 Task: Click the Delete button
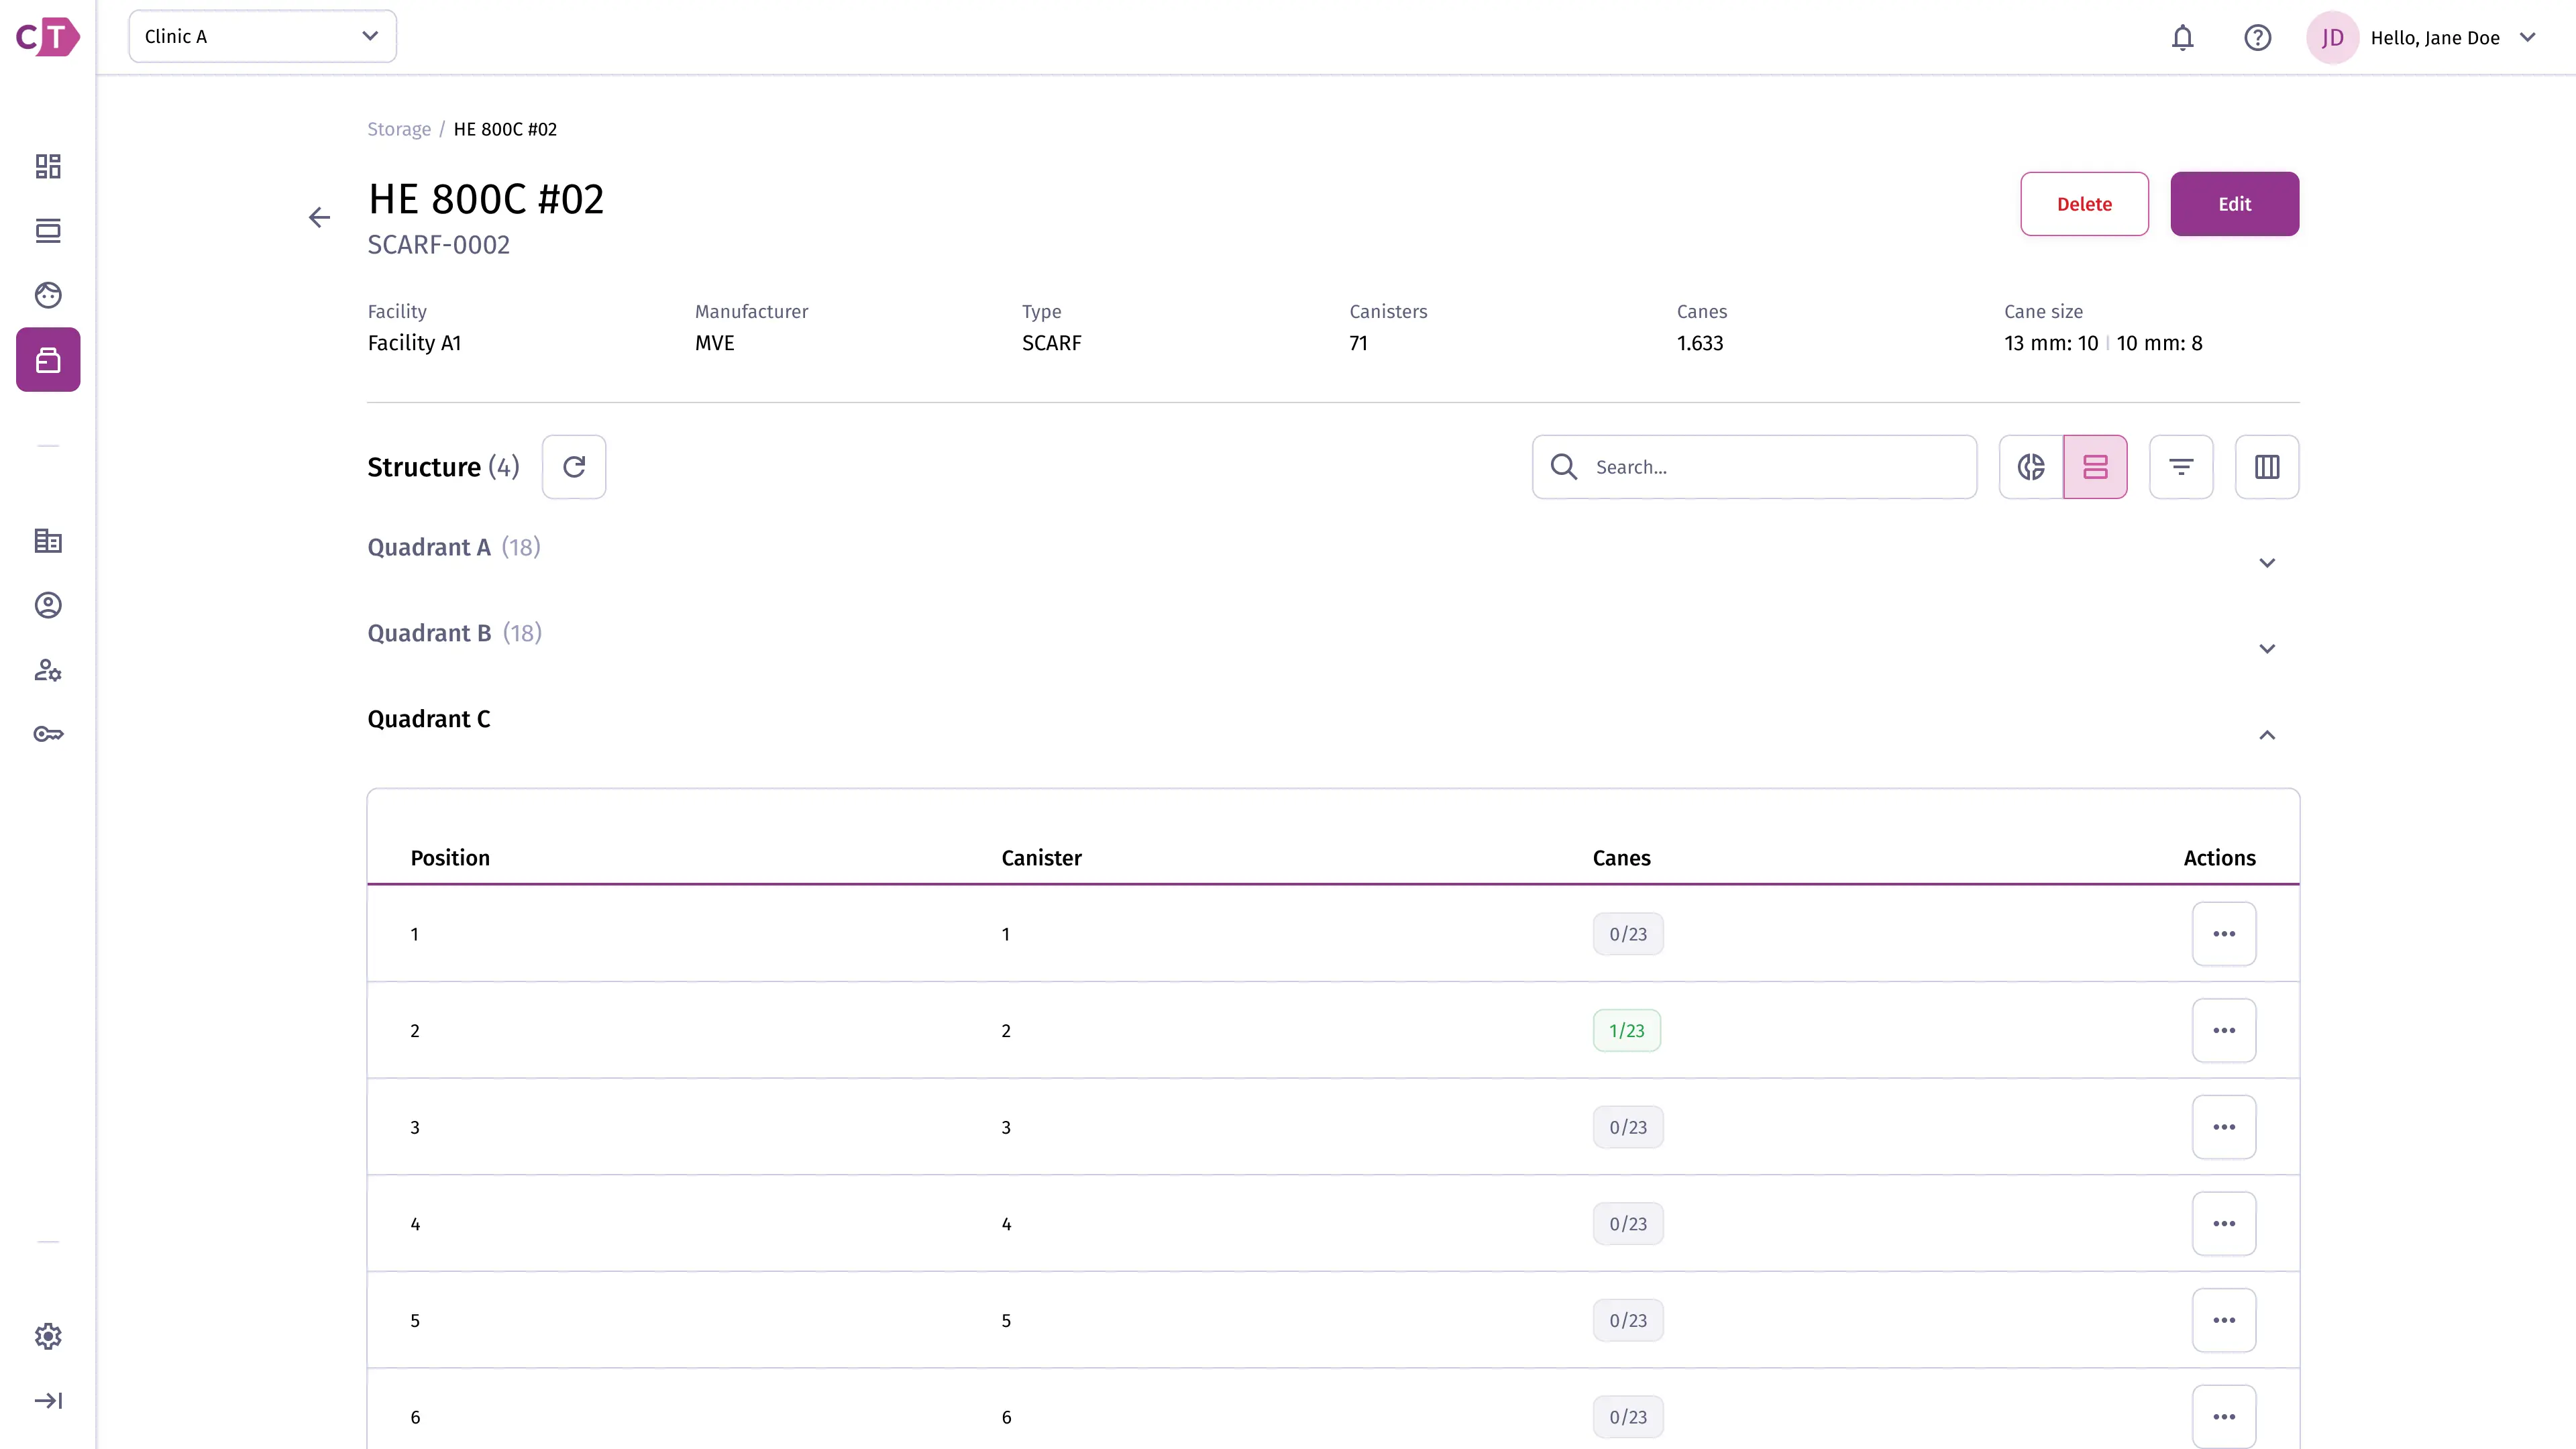tap(2084, 204)
